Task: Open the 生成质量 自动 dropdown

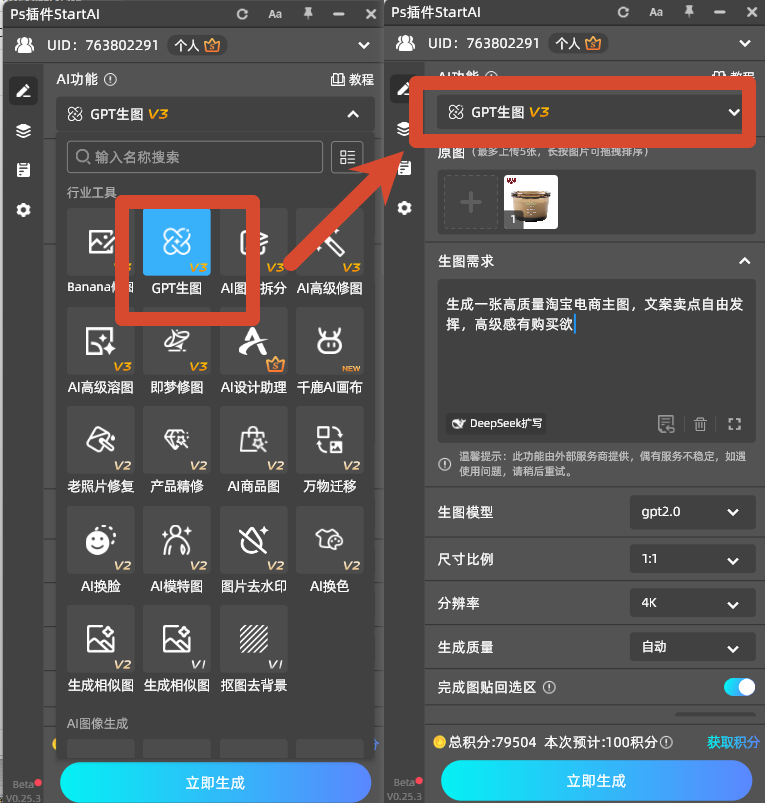Action: tap(692, 647)
